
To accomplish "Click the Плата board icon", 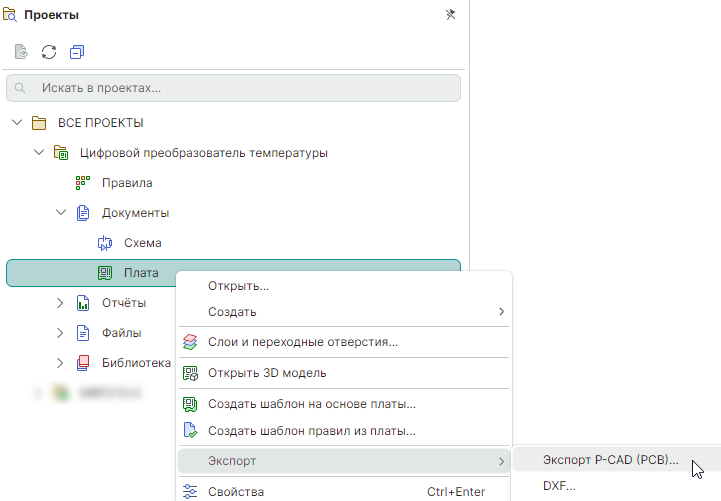I will [x=105, y=273].
